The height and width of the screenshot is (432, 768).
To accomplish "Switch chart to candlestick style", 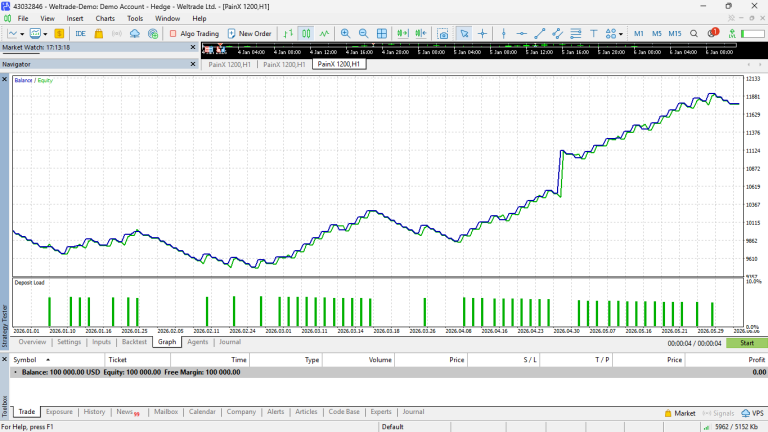I will pos(306,34).
